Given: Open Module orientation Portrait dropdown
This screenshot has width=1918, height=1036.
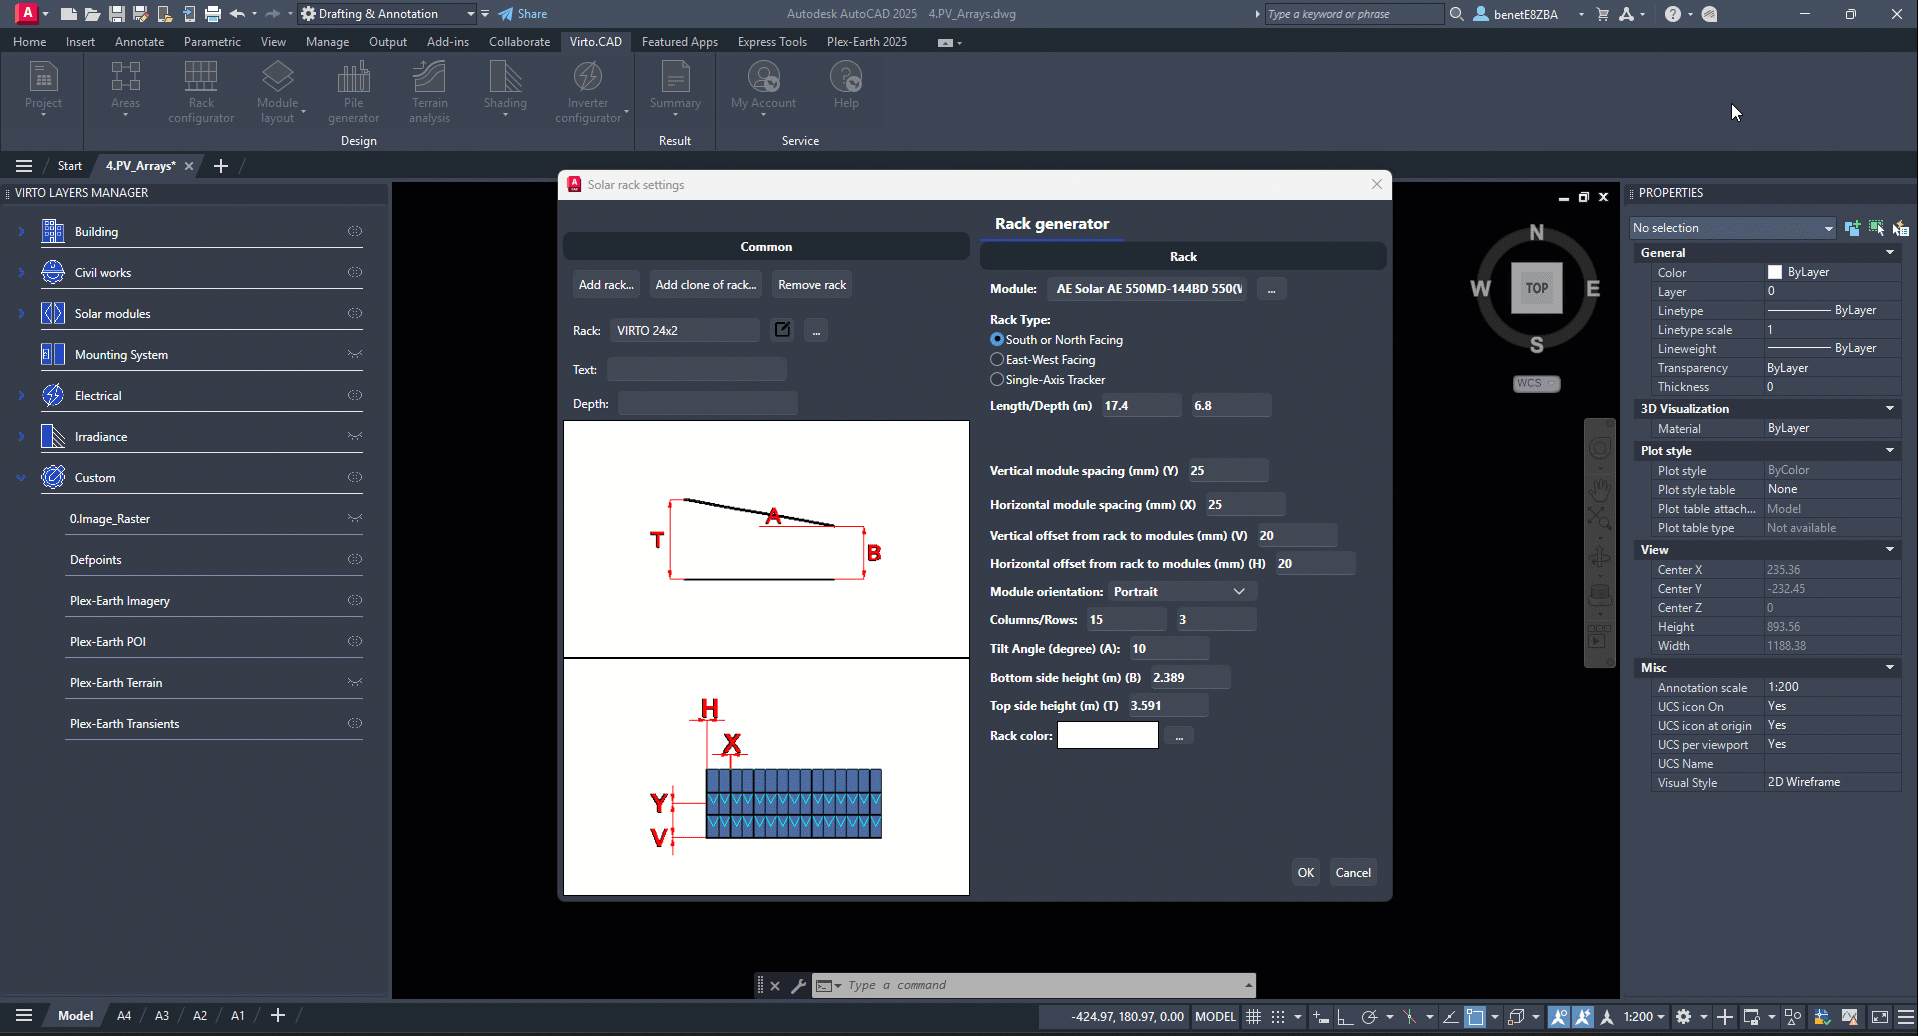Looking at the screenshot, I should coord(1182,592).
